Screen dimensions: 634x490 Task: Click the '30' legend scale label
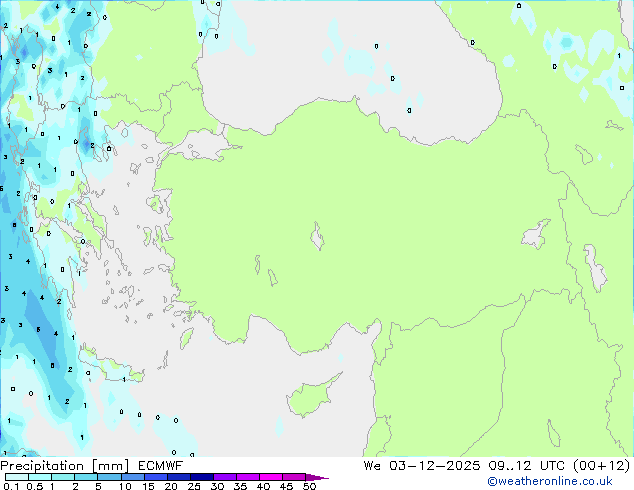pyautogui.click(x=217, y=486)
